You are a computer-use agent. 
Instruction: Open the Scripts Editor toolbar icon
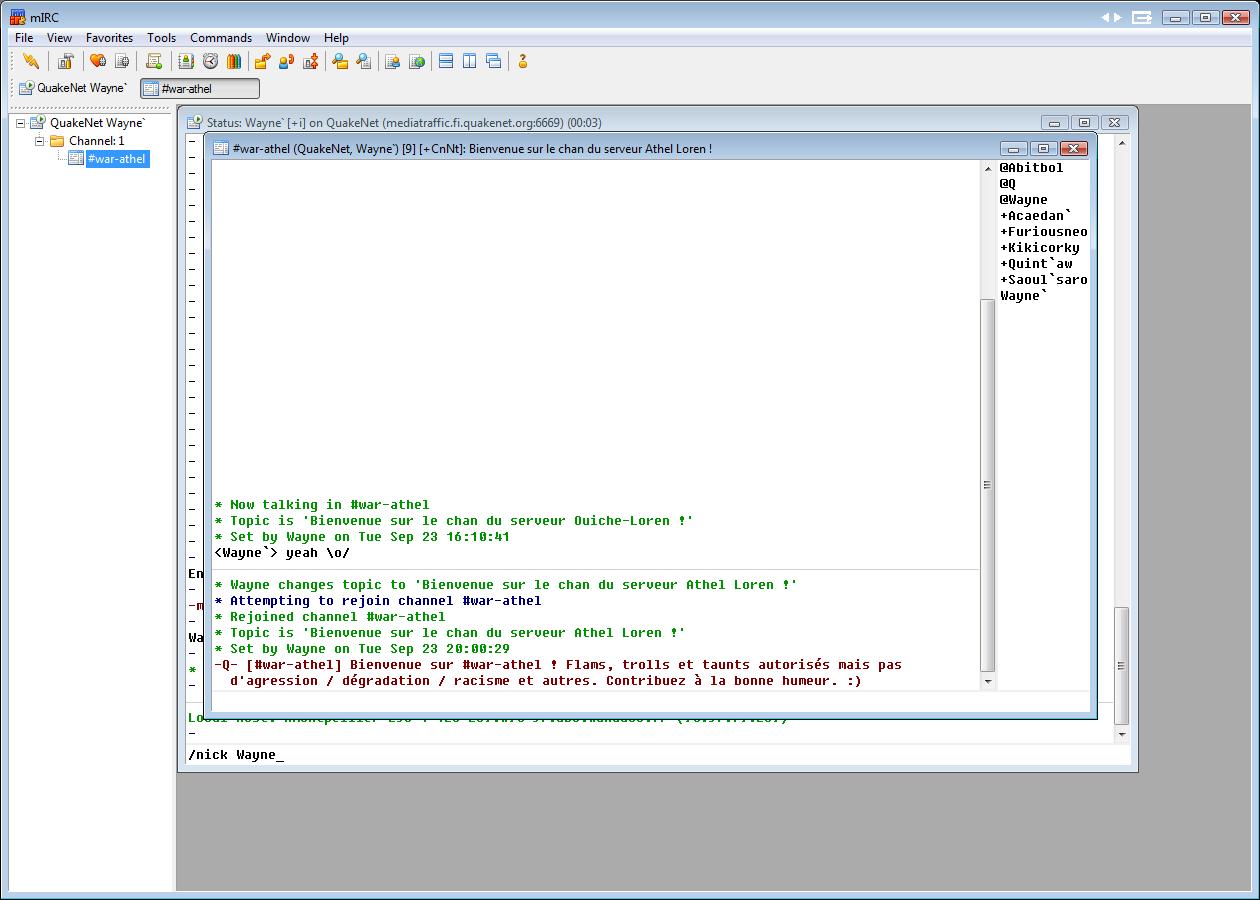[154, 61]
